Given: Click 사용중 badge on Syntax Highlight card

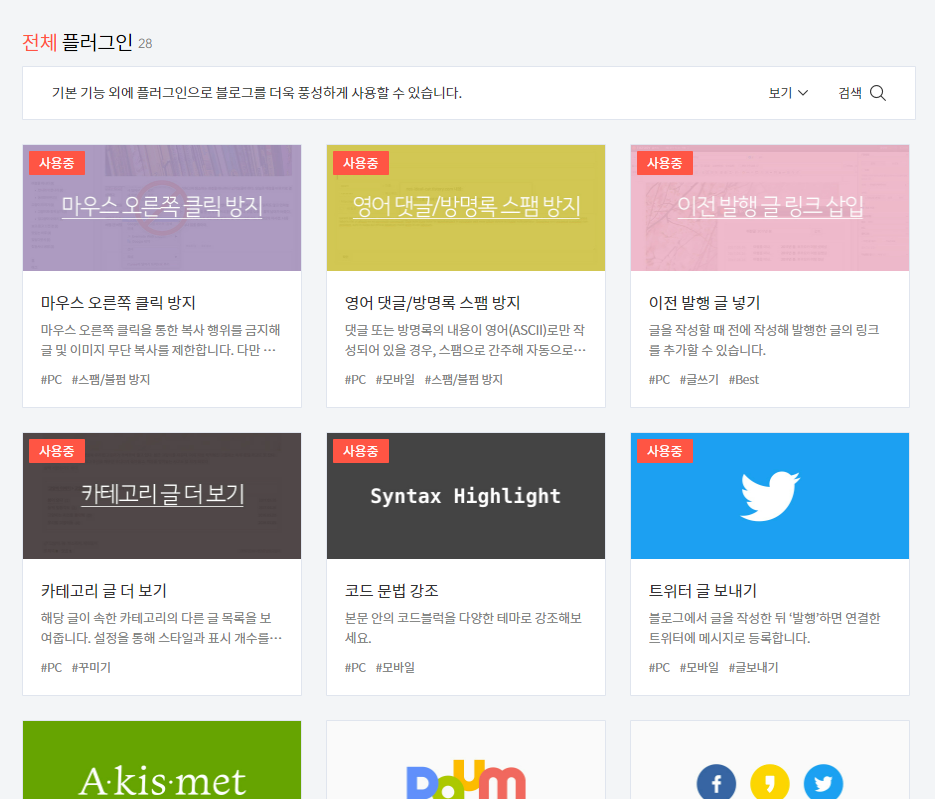Looking at the screenshot, I should pyautogui.click(x=361, y=451).
